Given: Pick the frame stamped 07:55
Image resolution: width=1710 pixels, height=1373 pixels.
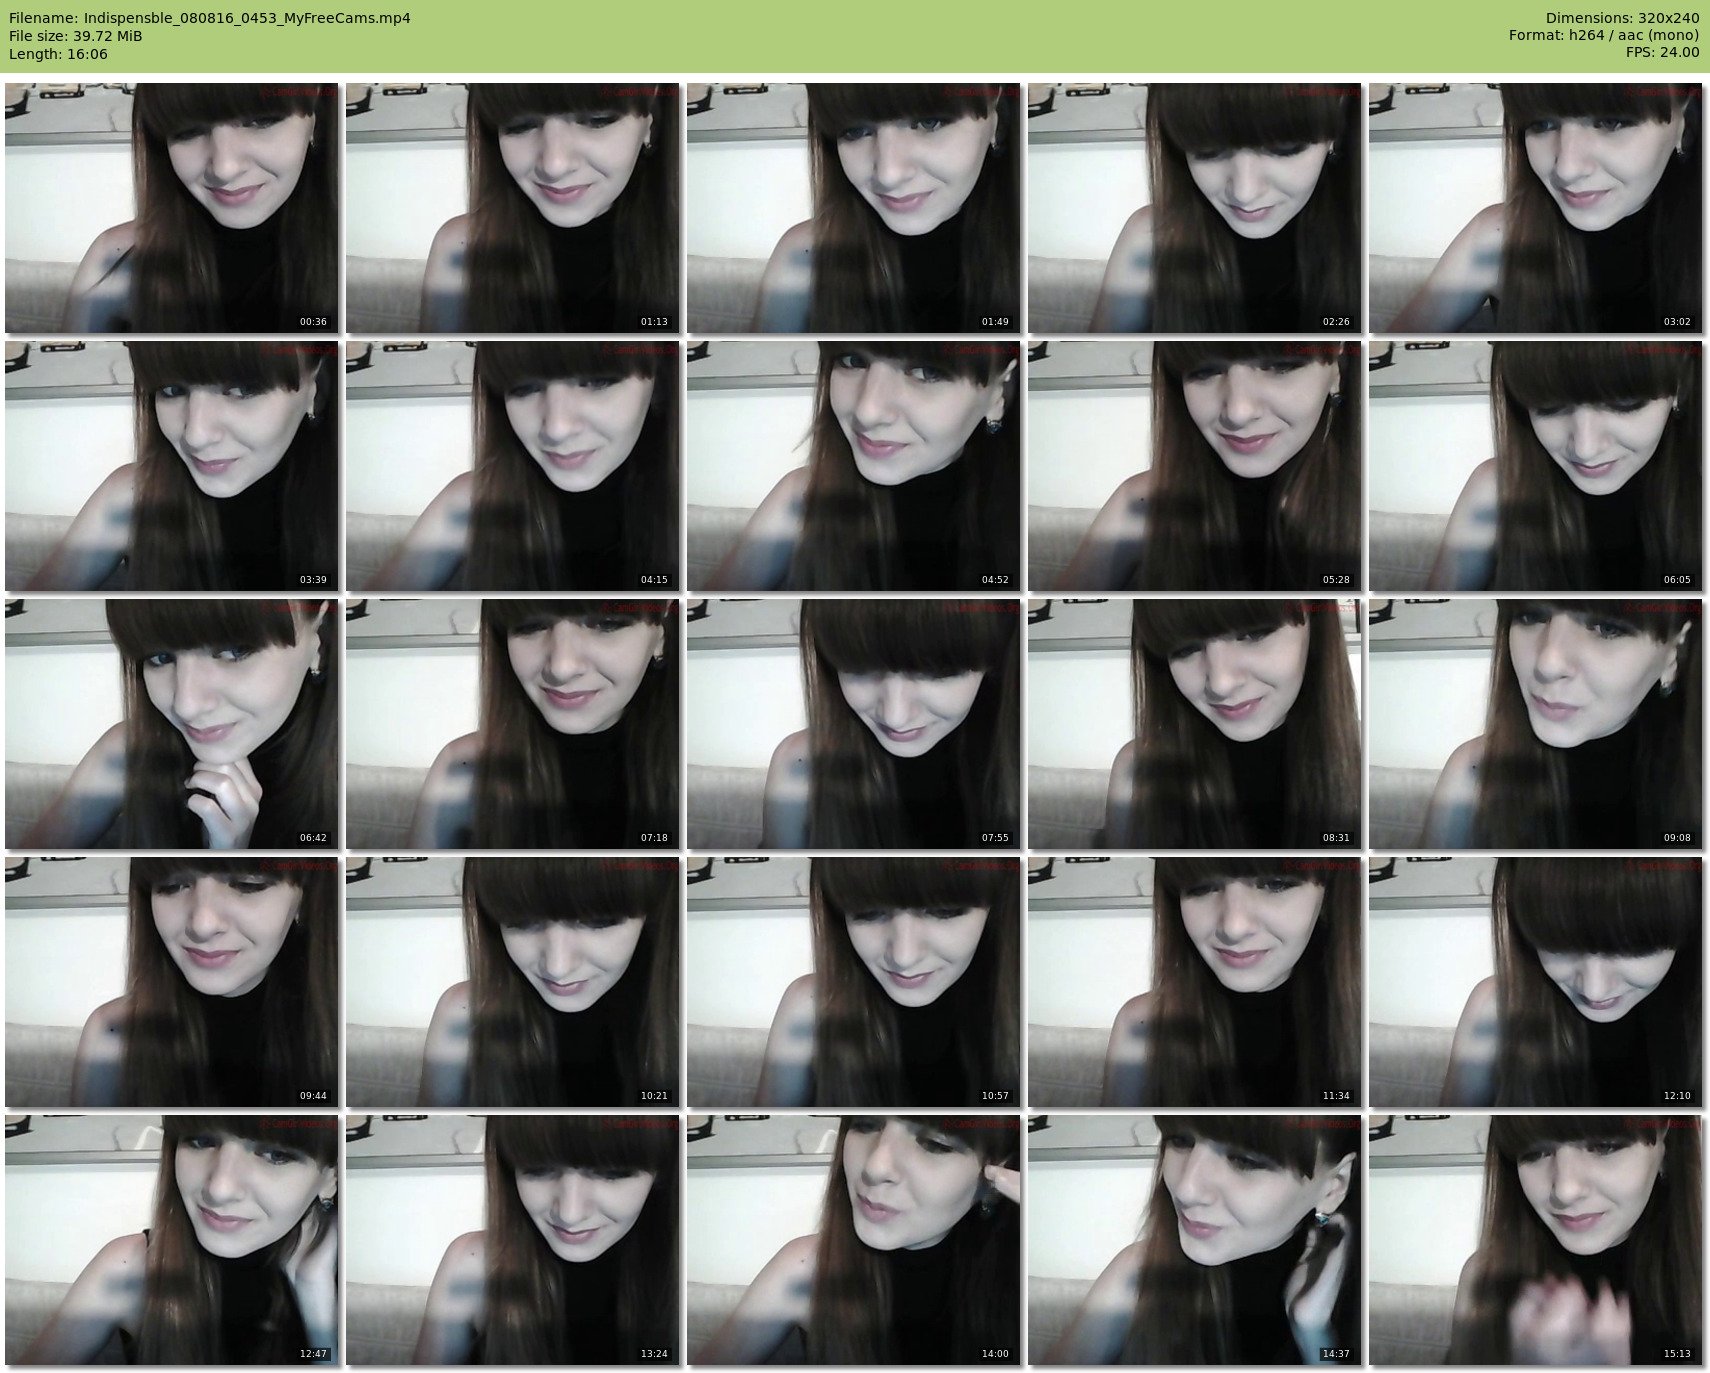Looking at the screenshot, I should 853,724.
